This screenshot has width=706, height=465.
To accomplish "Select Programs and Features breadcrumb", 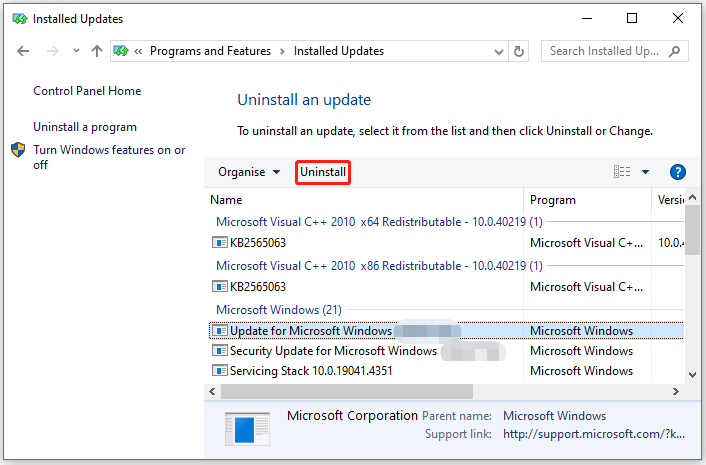I will [x=210, y=51].
